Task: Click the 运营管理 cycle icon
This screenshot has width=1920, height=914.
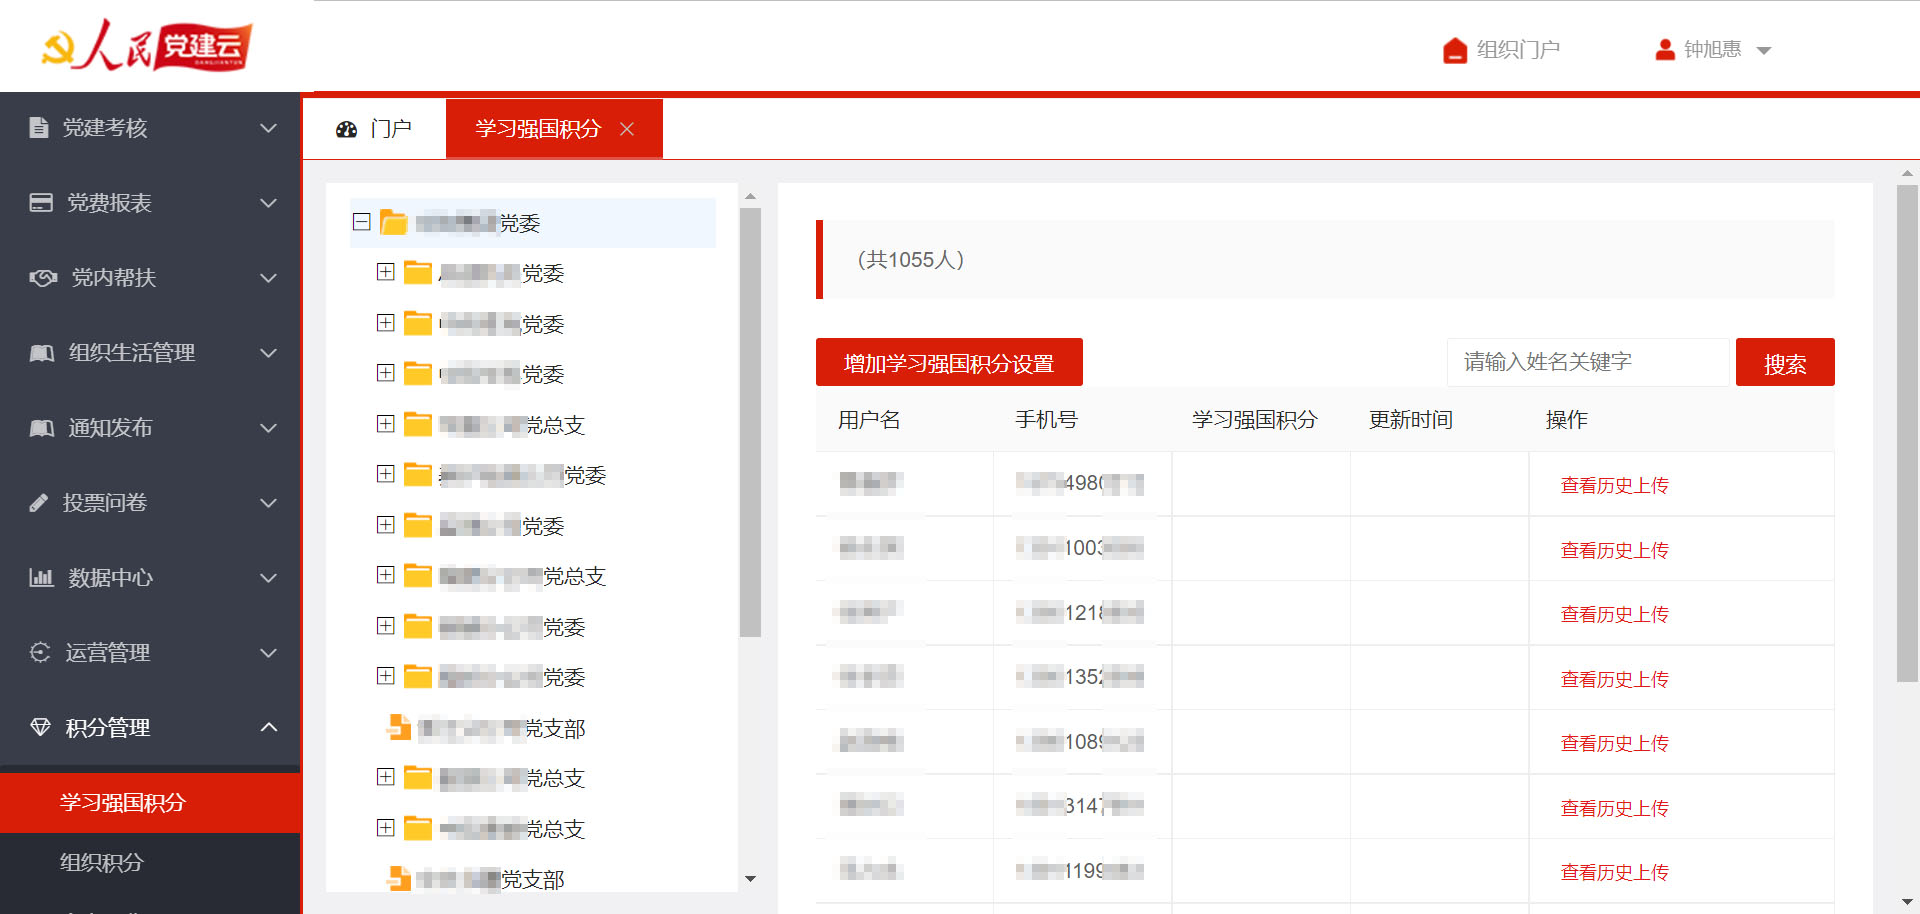Action: (40, 652)
